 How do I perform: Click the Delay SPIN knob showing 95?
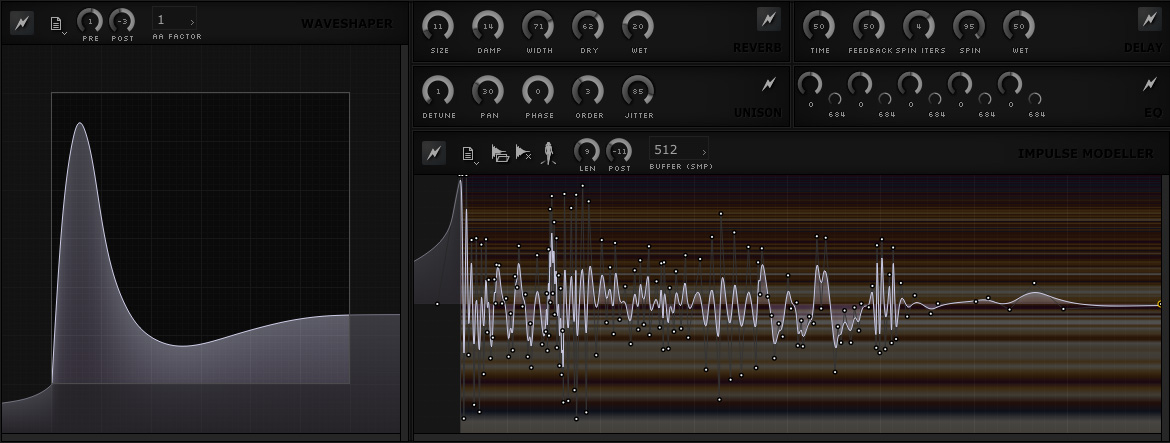(969, 26)
